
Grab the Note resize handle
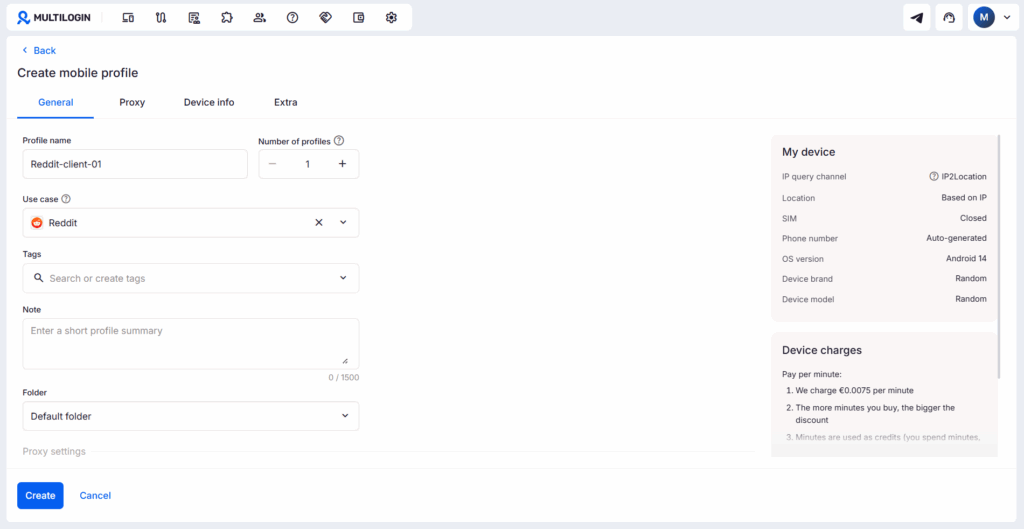pos(345,361)
